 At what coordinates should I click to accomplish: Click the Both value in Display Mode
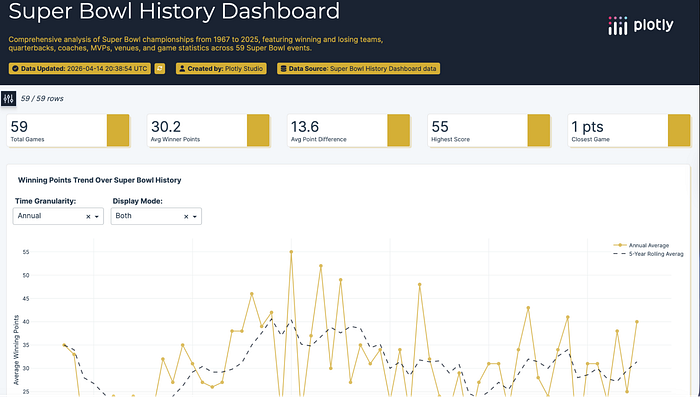[124, 216]
